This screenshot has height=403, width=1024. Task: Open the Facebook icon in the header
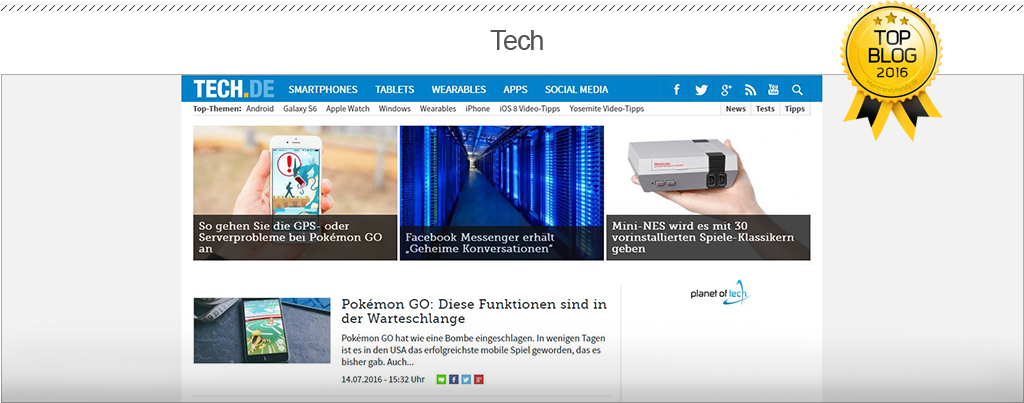coord(677,89)
